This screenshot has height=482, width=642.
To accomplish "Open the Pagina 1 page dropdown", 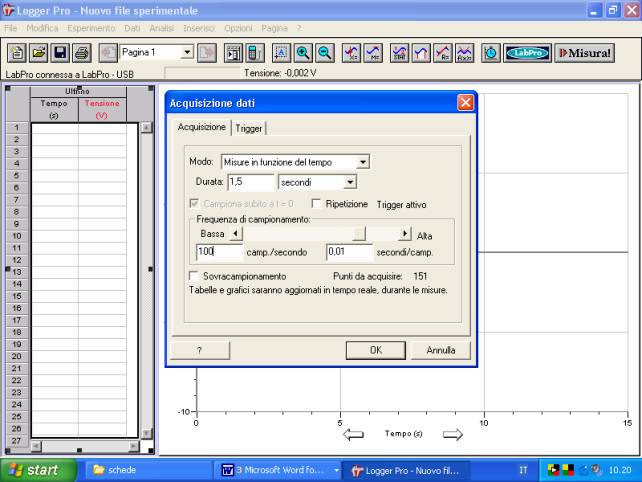I will point(187,53).
